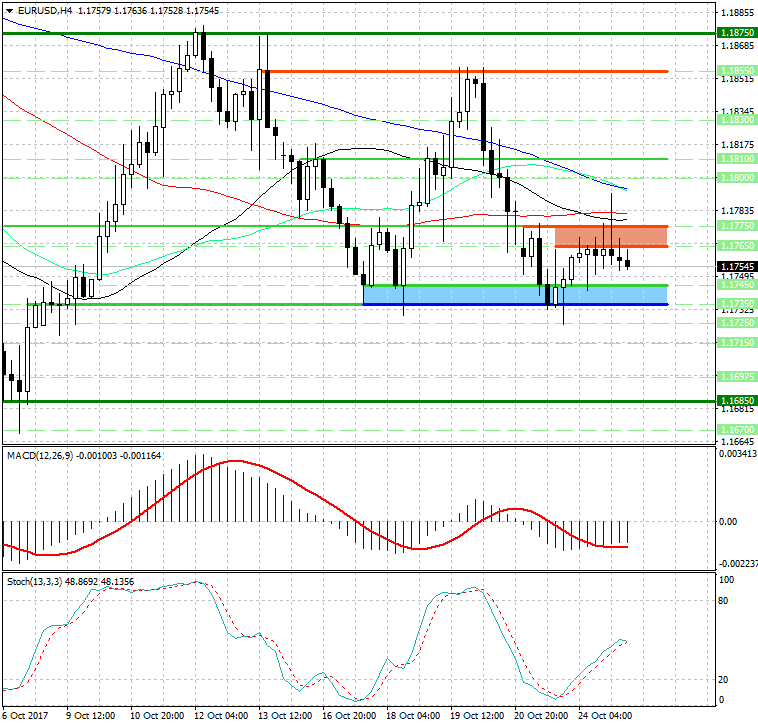Click the 1.18750 dark green price label
This screenshot has height=727, width=758.
(736, 33)
